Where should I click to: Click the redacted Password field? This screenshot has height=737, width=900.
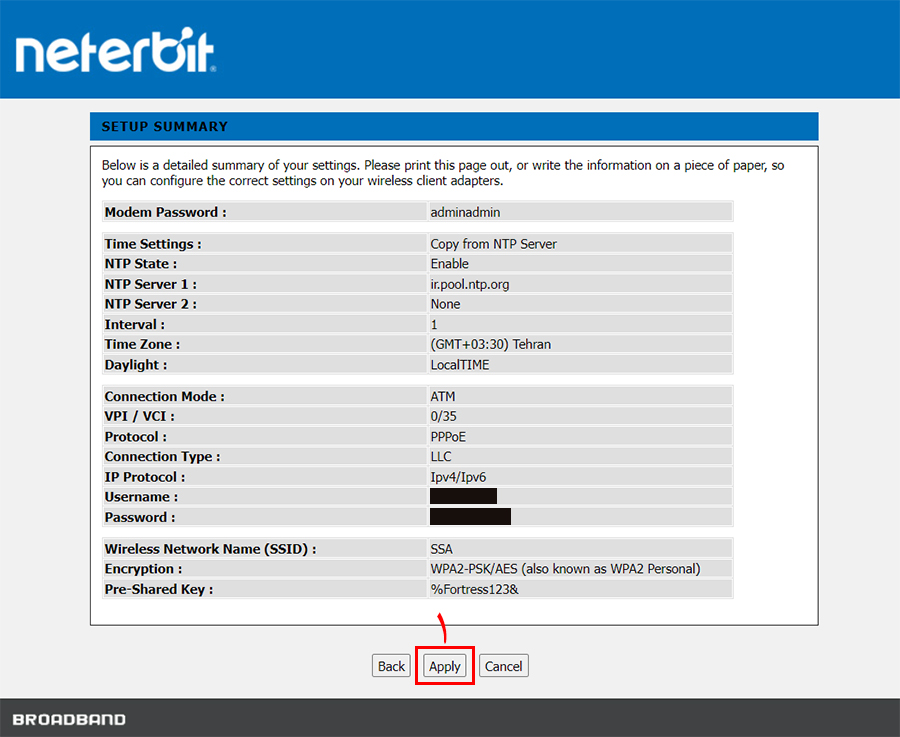tap(469, 516)
